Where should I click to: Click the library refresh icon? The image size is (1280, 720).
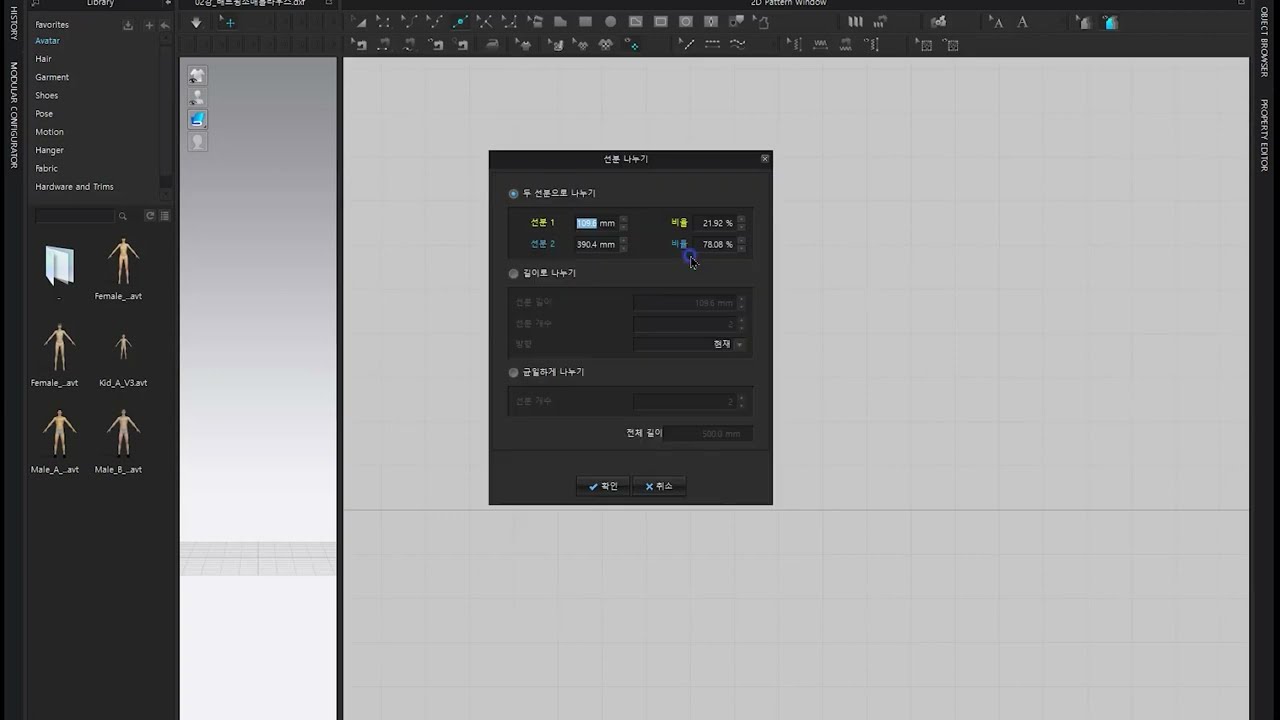150,216
